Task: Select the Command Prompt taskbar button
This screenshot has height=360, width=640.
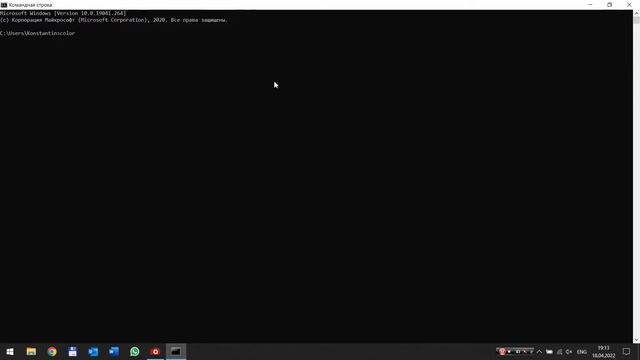Action: [176, 351]
